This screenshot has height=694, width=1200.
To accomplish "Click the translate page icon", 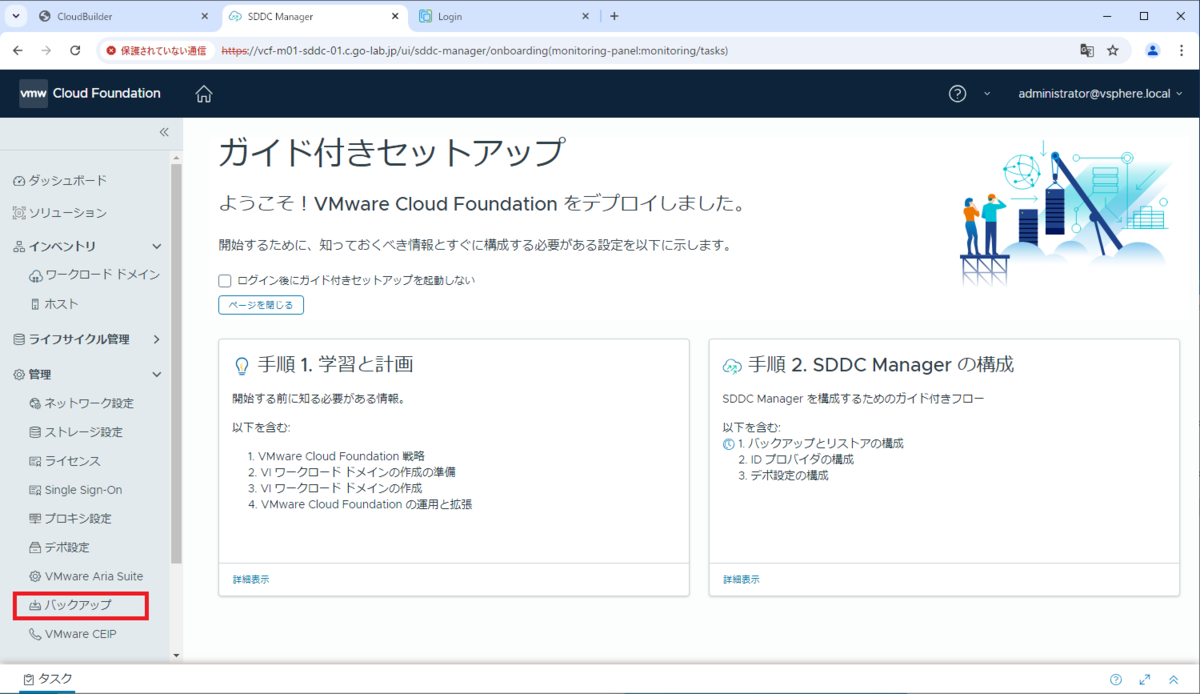I will pos(1087,50).
